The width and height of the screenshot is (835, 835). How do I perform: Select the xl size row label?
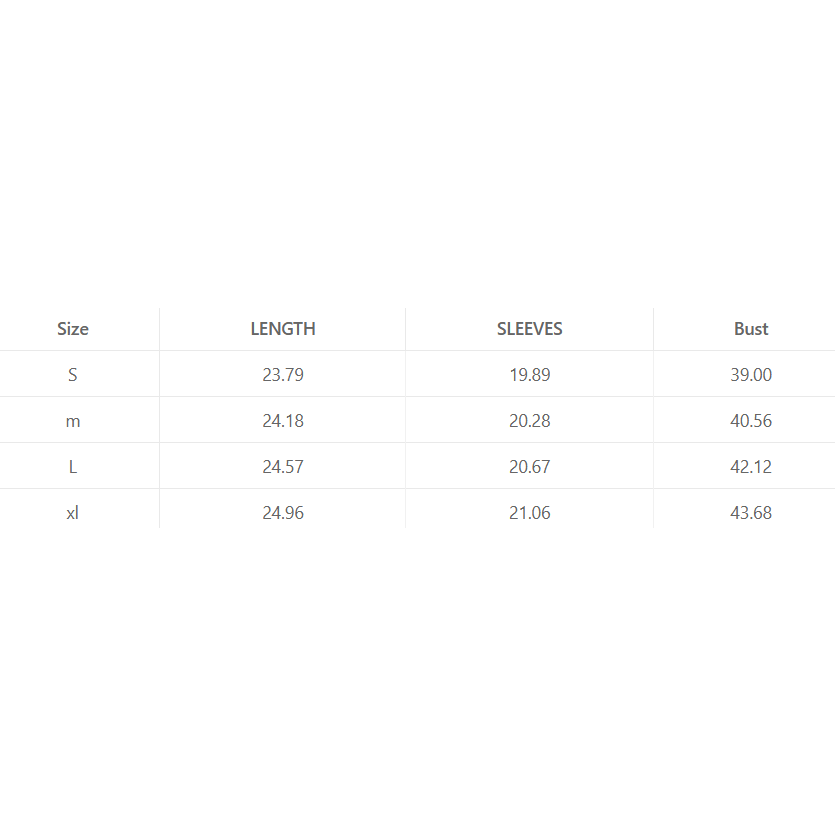(x=73, y=513)
